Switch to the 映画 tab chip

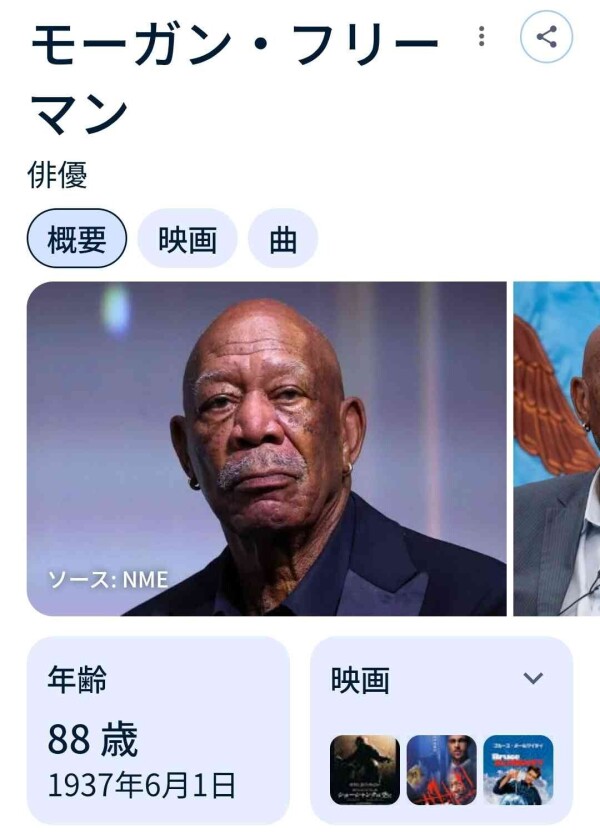pos(187,239)
